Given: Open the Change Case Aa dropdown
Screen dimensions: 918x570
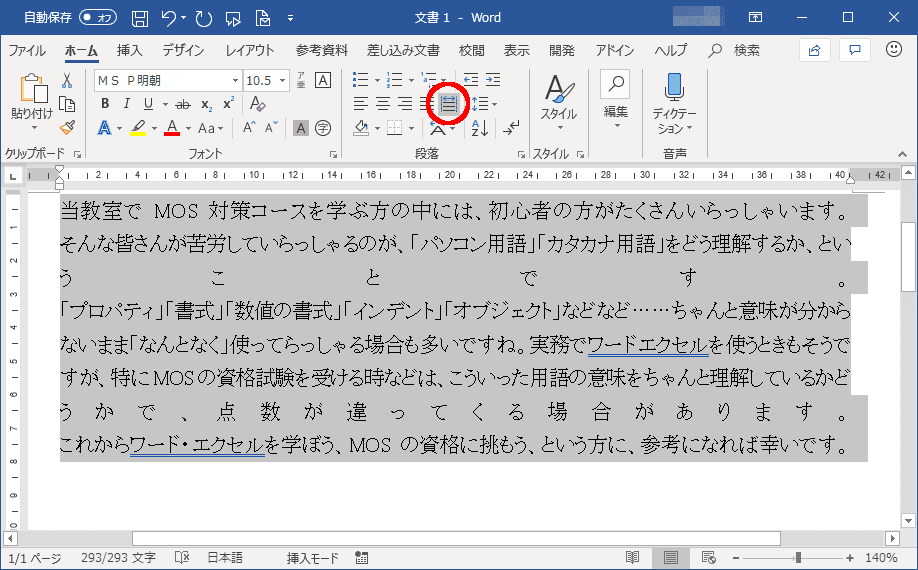Looking at the screenshot, I should click(x=210, y=128).
